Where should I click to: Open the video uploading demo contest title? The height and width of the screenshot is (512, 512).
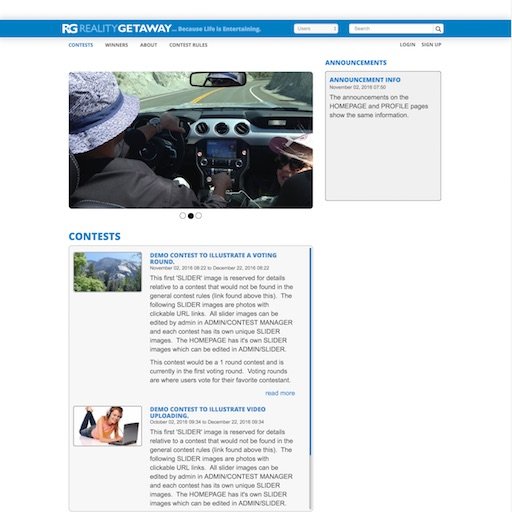point(208,412)
